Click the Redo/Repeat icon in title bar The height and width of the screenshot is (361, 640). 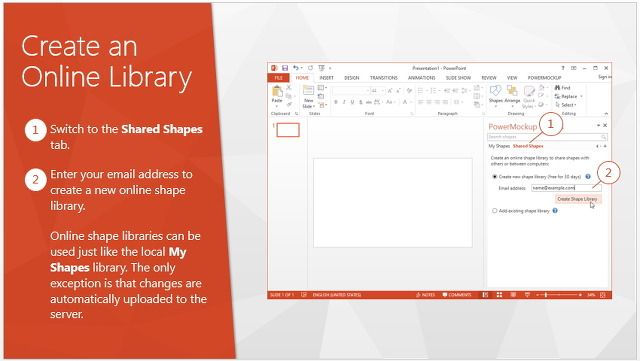tap(310, 68)
